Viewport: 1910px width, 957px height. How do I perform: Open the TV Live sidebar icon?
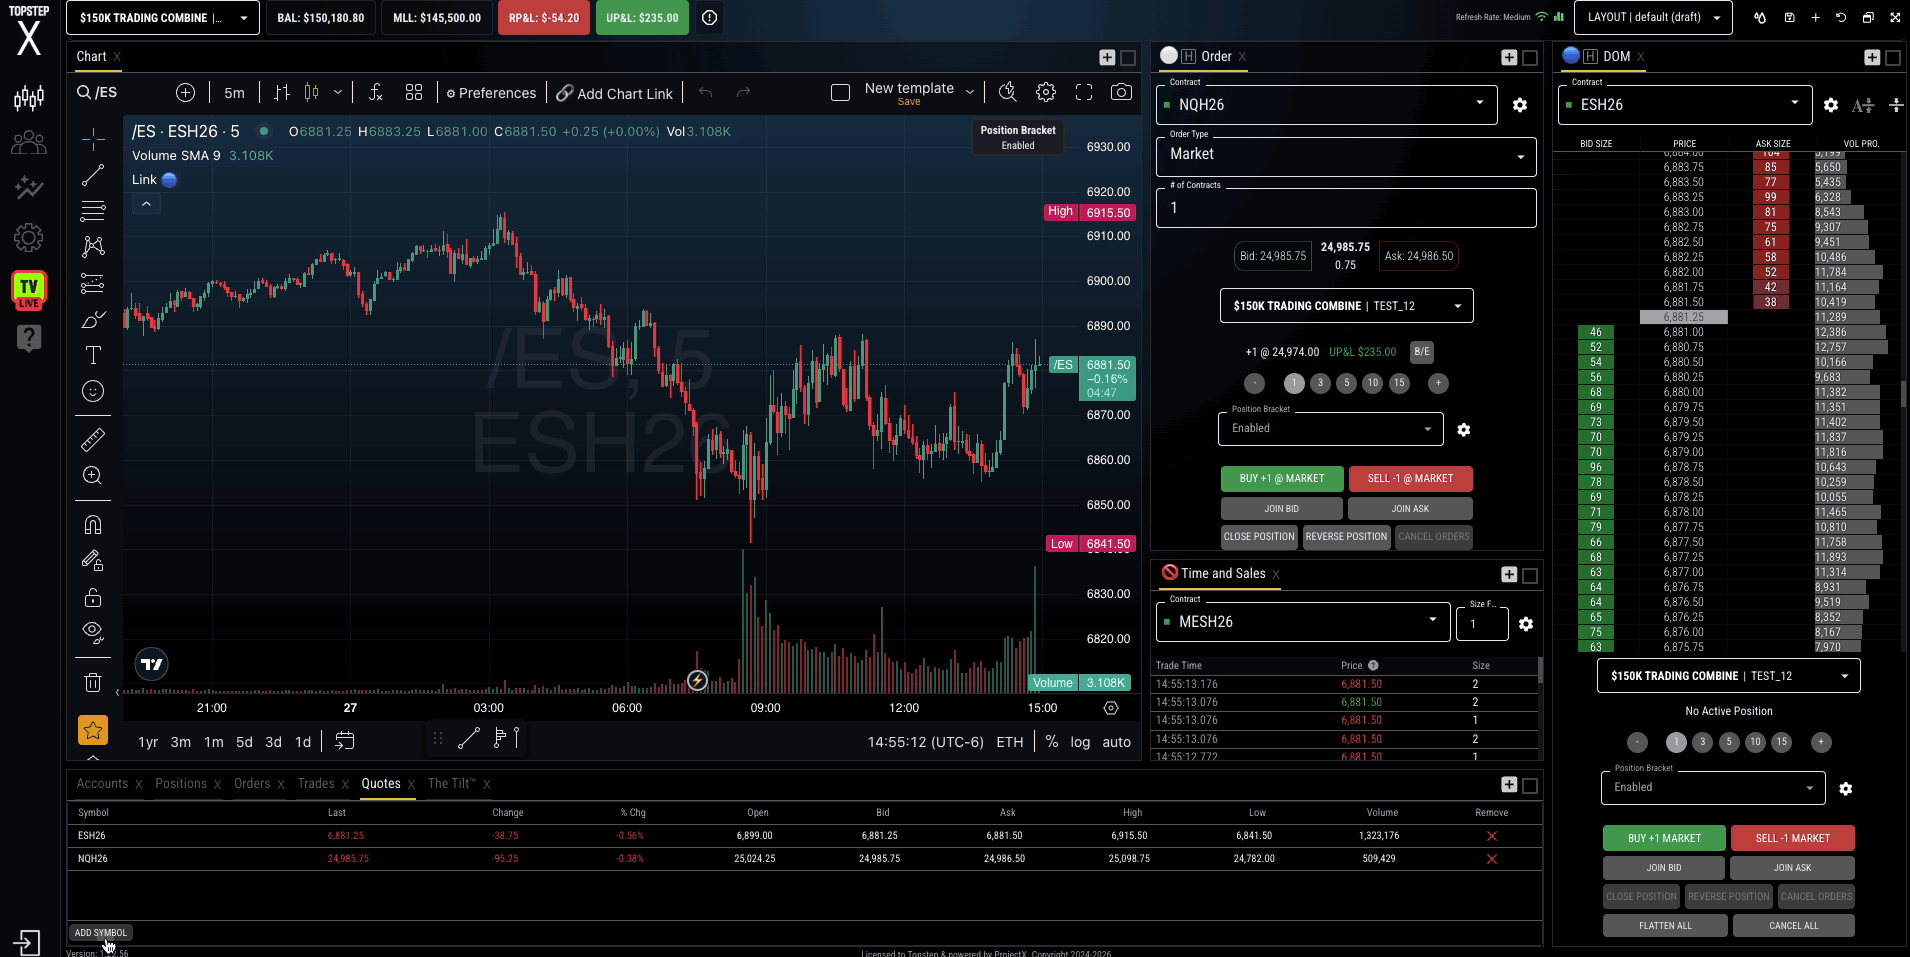pyautogui.click(x=28, y=290)
